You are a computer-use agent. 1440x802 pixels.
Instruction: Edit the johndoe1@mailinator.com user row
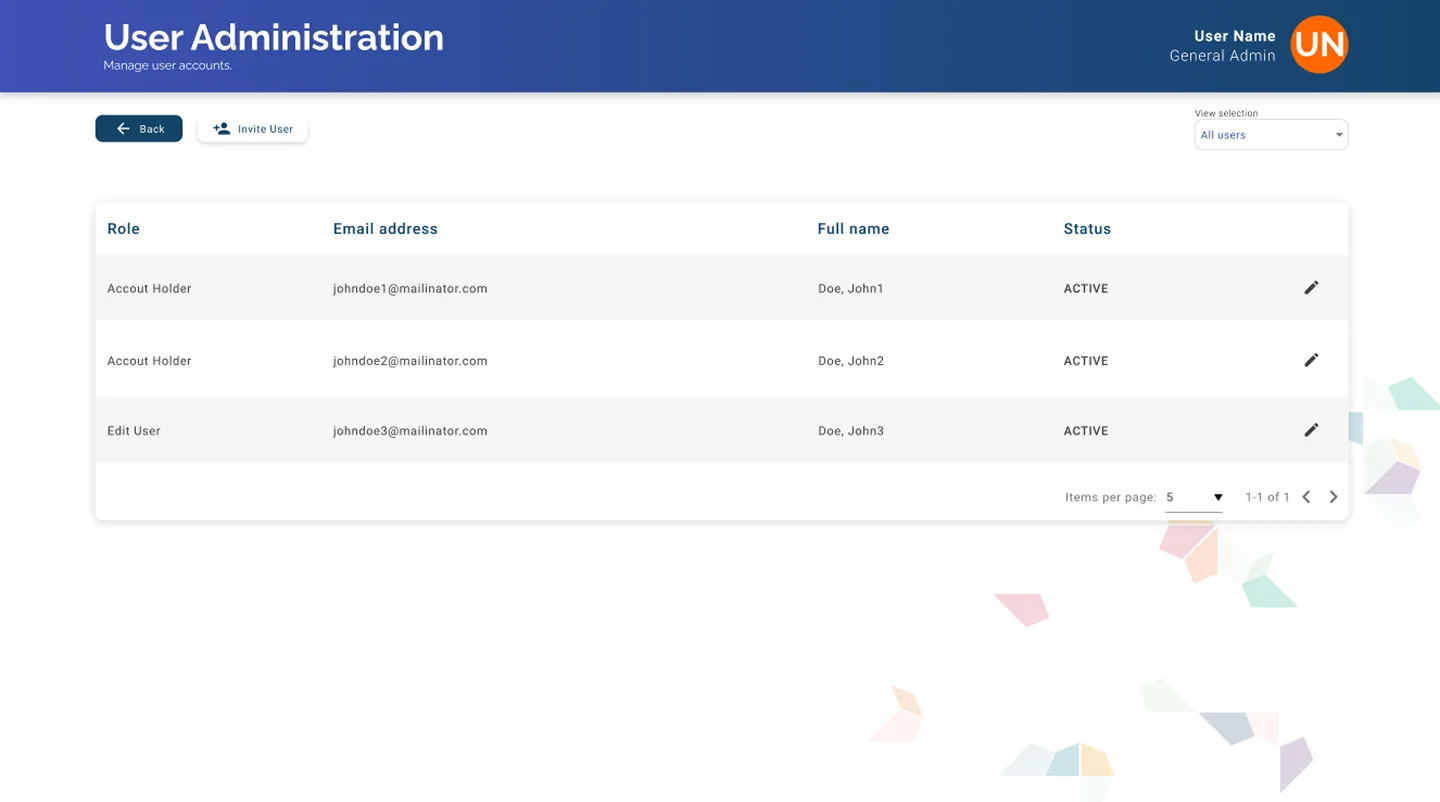(x=1311, y=288)
